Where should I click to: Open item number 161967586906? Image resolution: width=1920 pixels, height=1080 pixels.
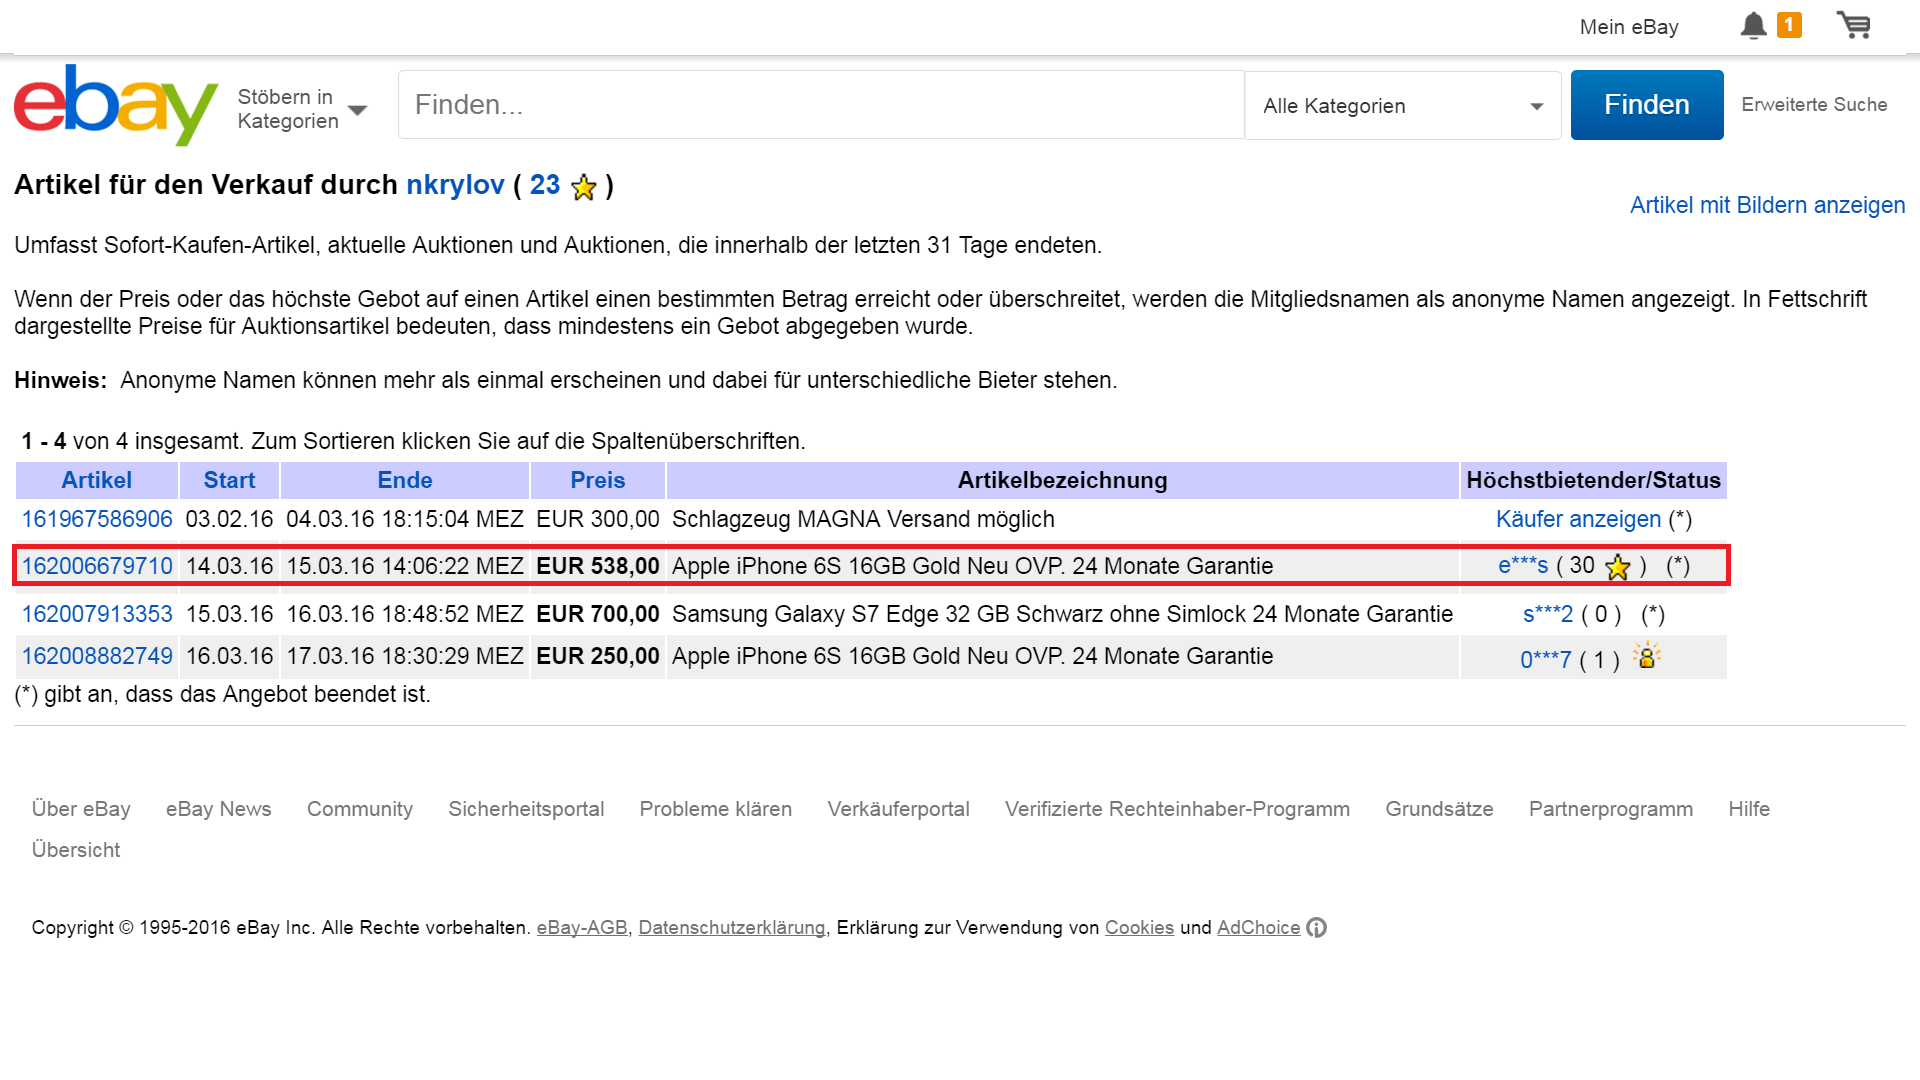97,519
